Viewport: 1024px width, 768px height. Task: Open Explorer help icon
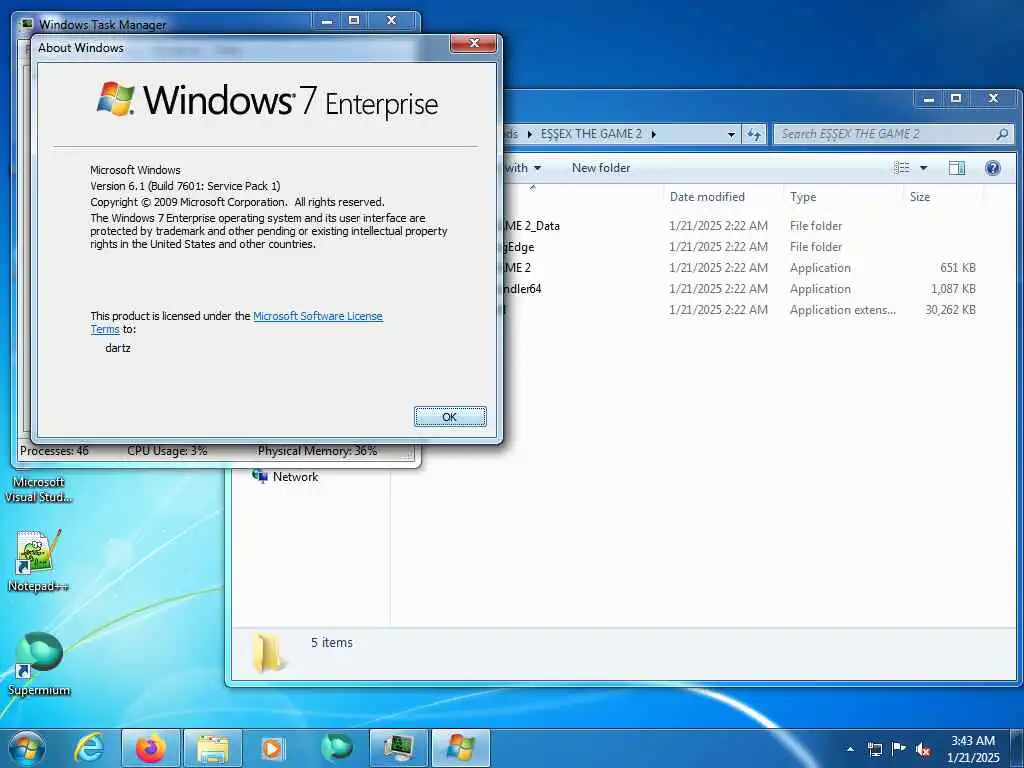pos(993,168)
